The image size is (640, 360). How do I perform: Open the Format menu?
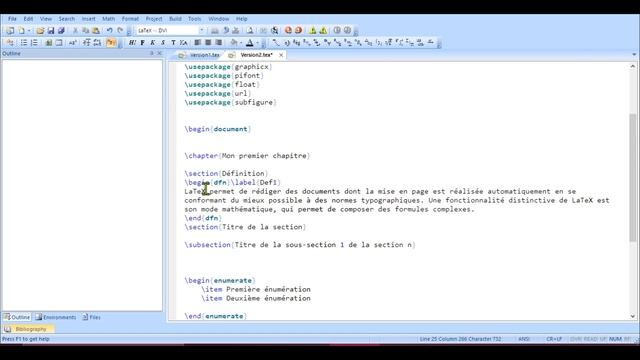(x=130, y=19)
